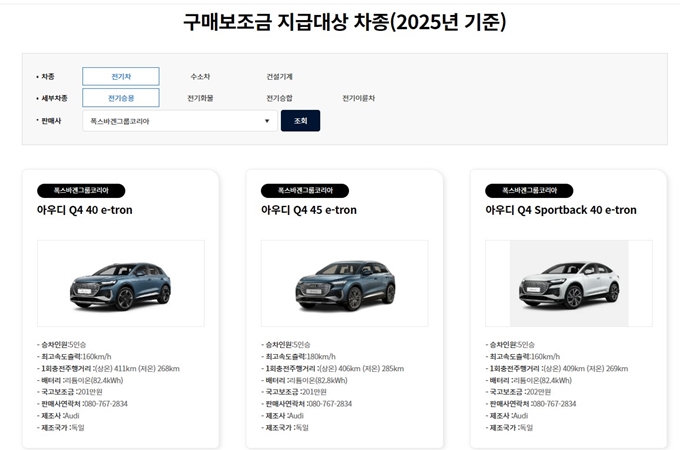Screen dimensions: 680x450
Task: Choose the 전기화물 sub-type filter
Action: tap(200, 98)
